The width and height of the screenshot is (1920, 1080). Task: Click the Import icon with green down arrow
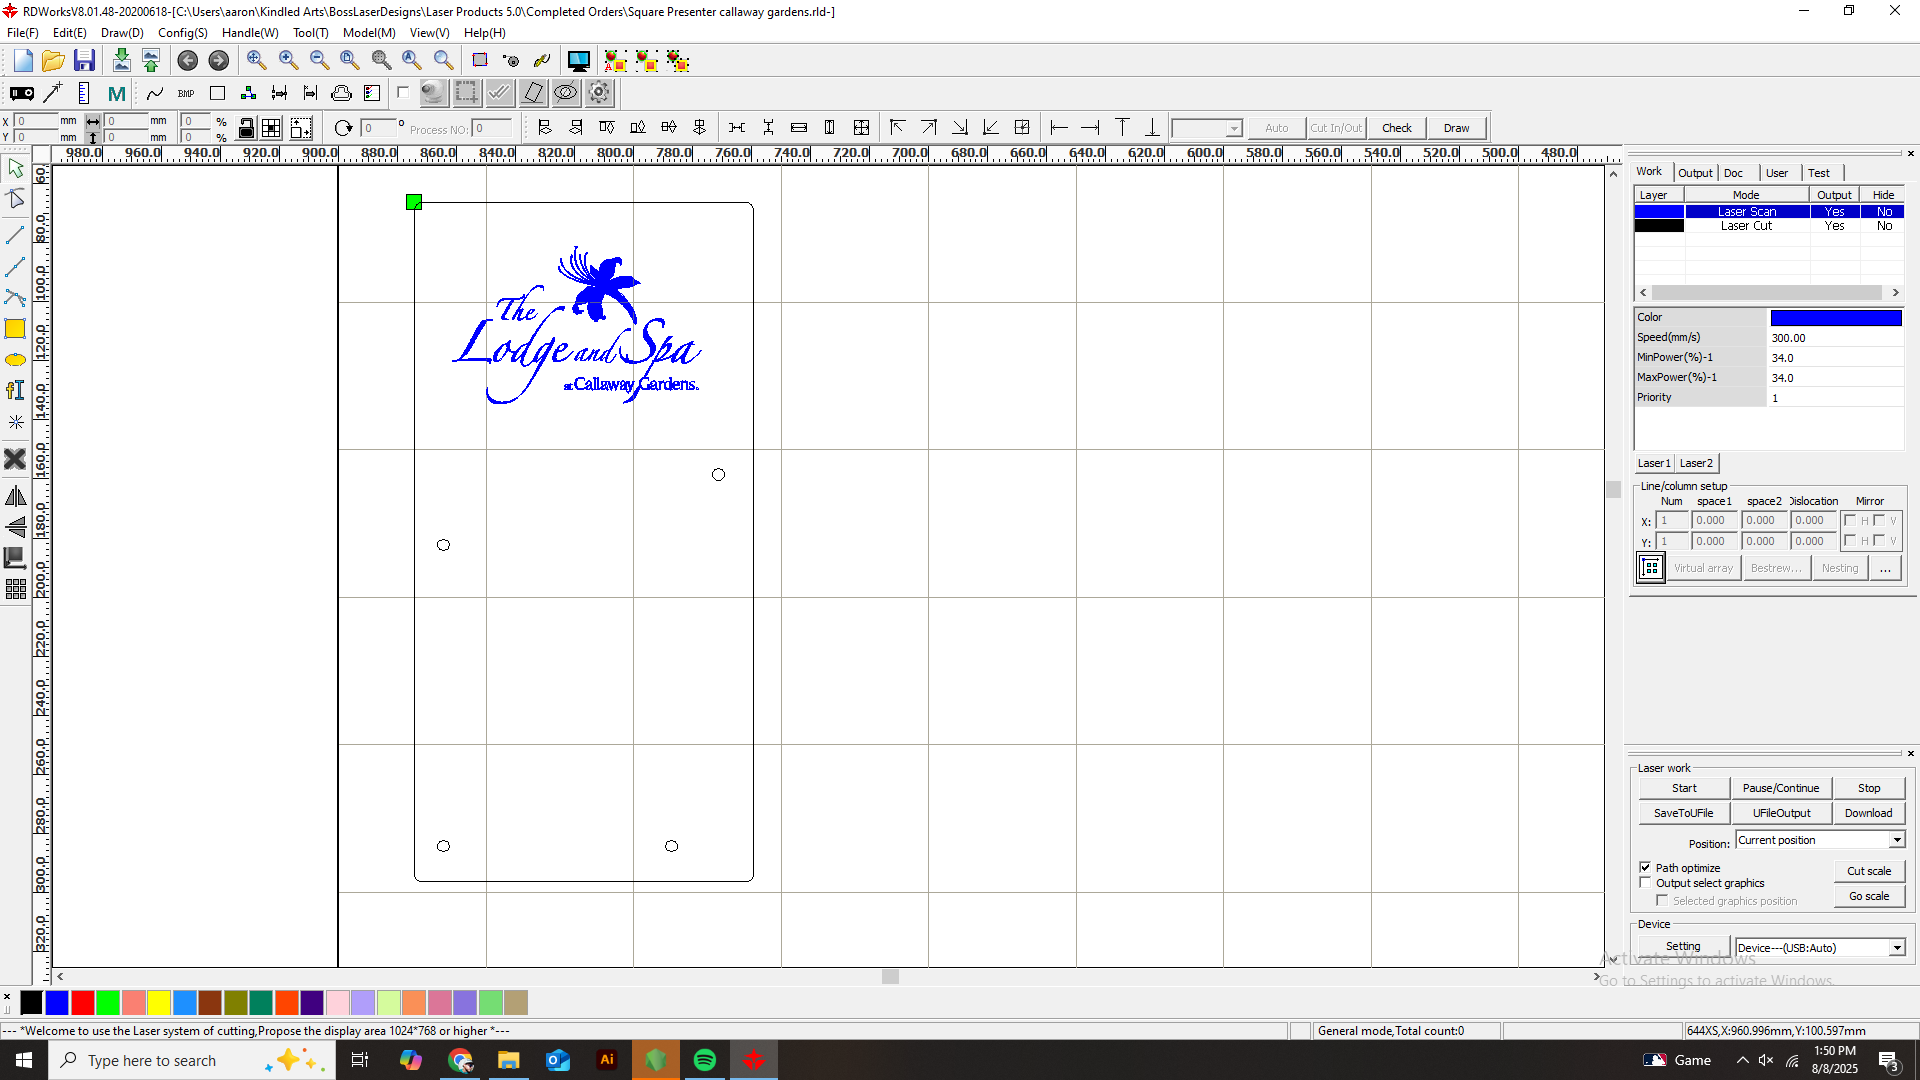[121, 61]
